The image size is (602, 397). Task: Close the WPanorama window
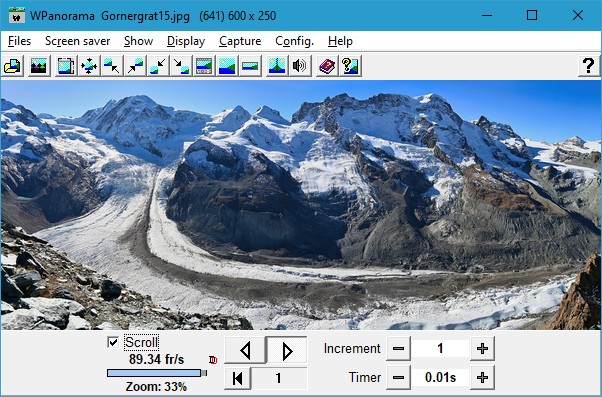(578, 16)
